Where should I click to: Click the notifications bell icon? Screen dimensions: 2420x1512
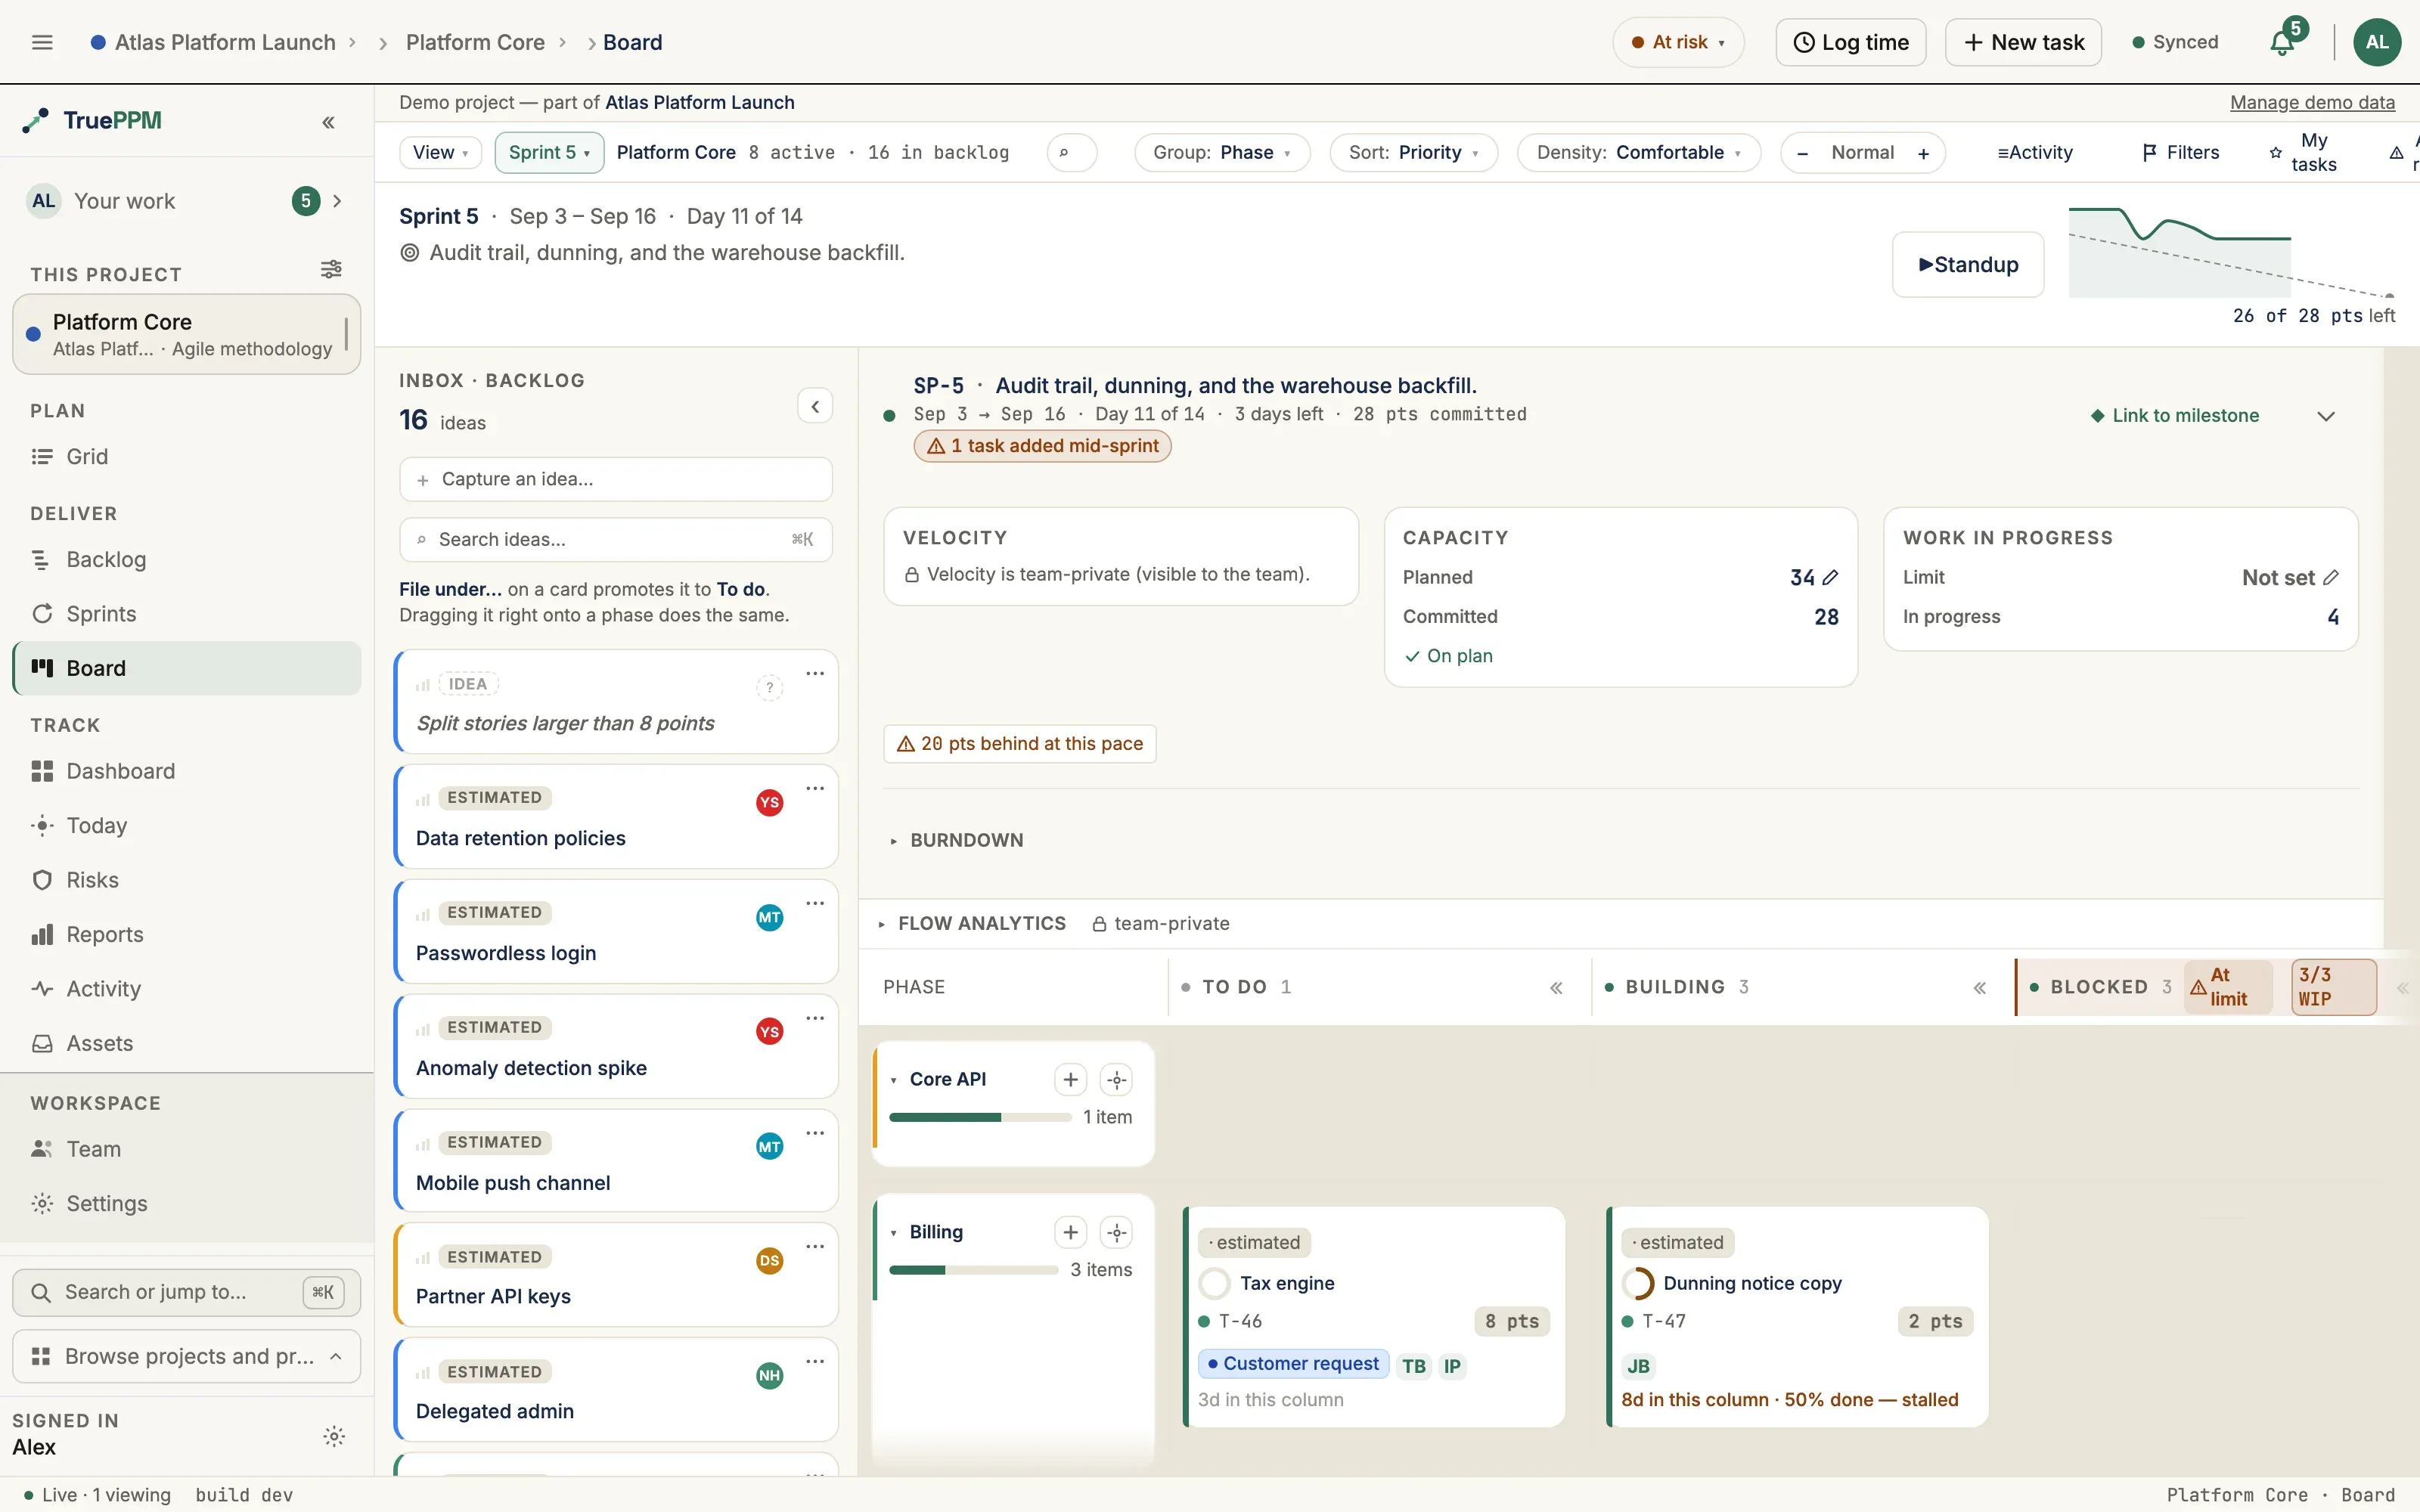click(2282, 42)
